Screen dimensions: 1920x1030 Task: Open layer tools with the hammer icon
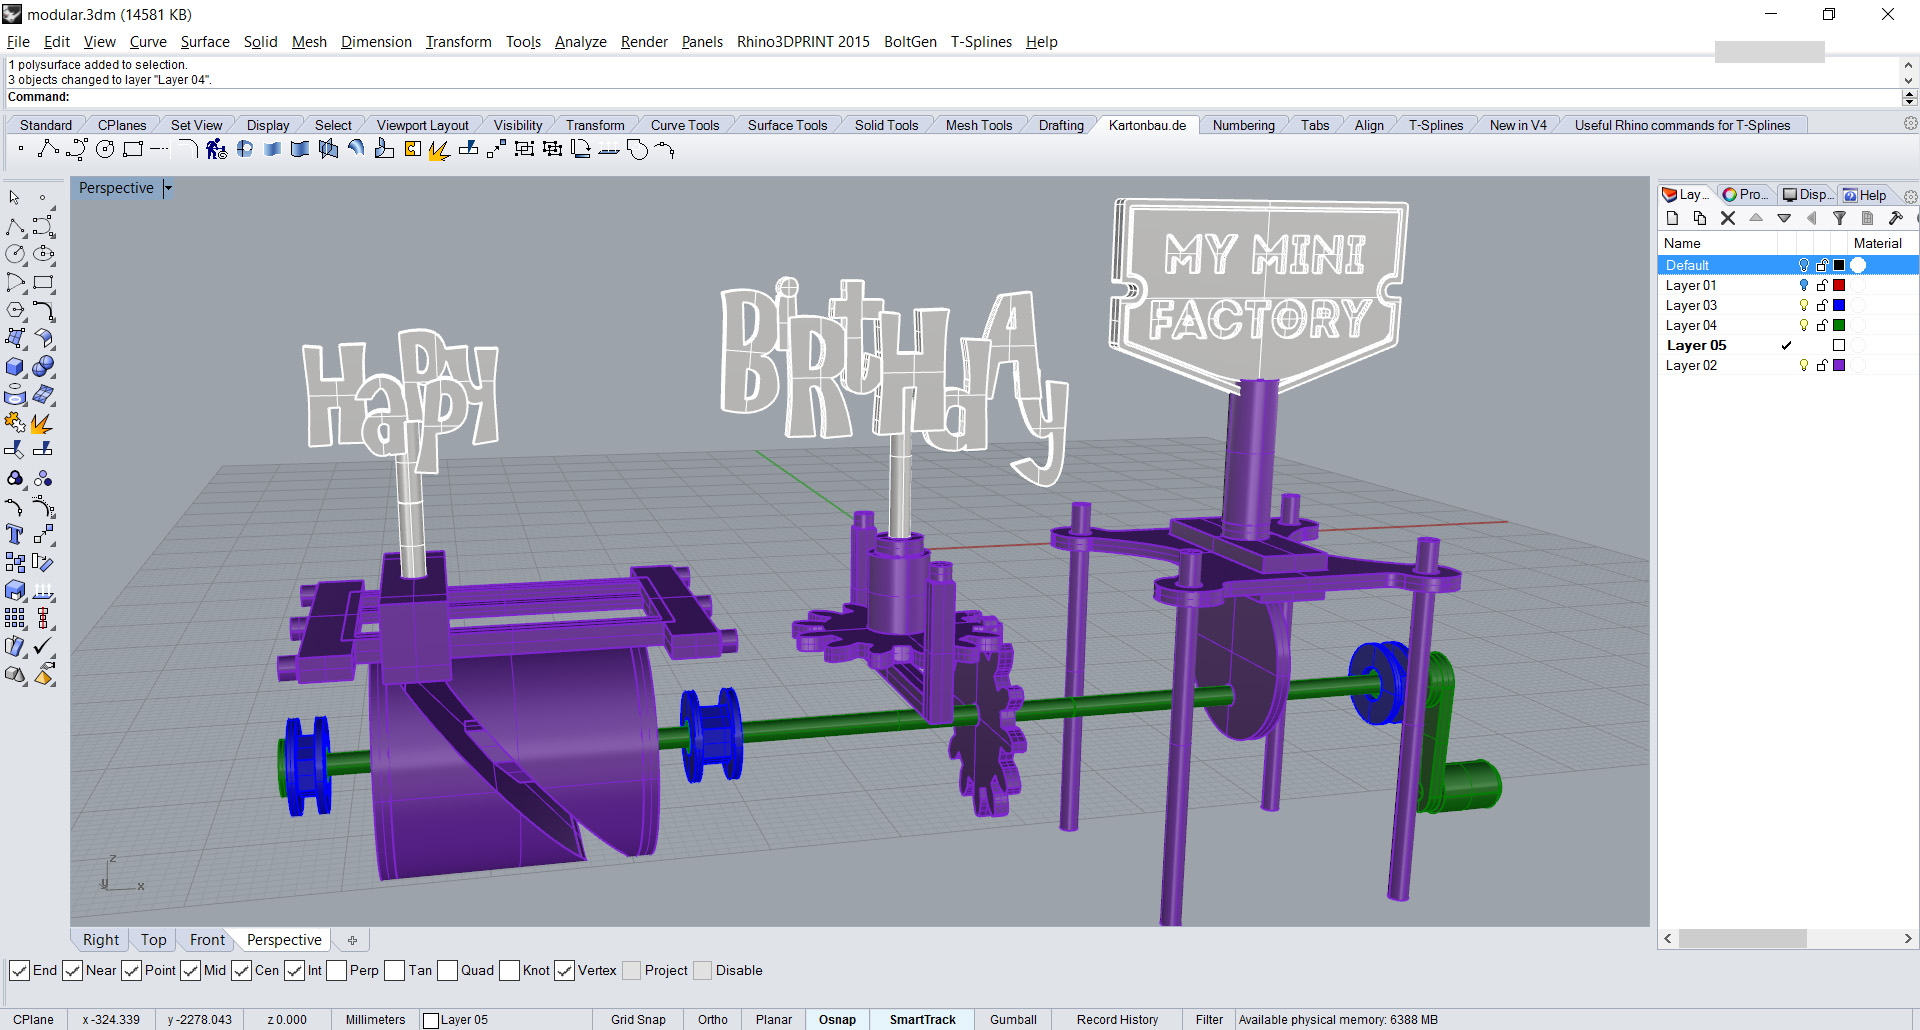click(x=1895, y=218)
